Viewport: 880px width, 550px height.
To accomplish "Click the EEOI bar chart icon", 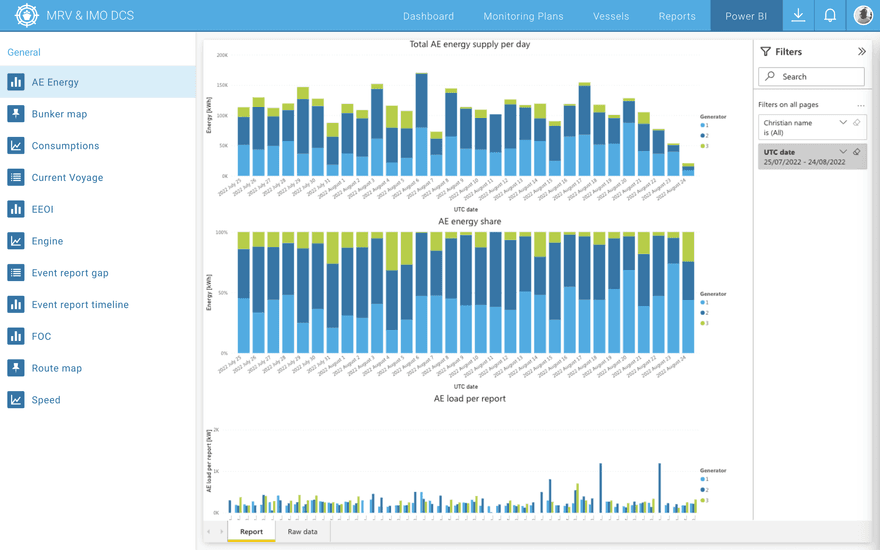I will 16,209.
